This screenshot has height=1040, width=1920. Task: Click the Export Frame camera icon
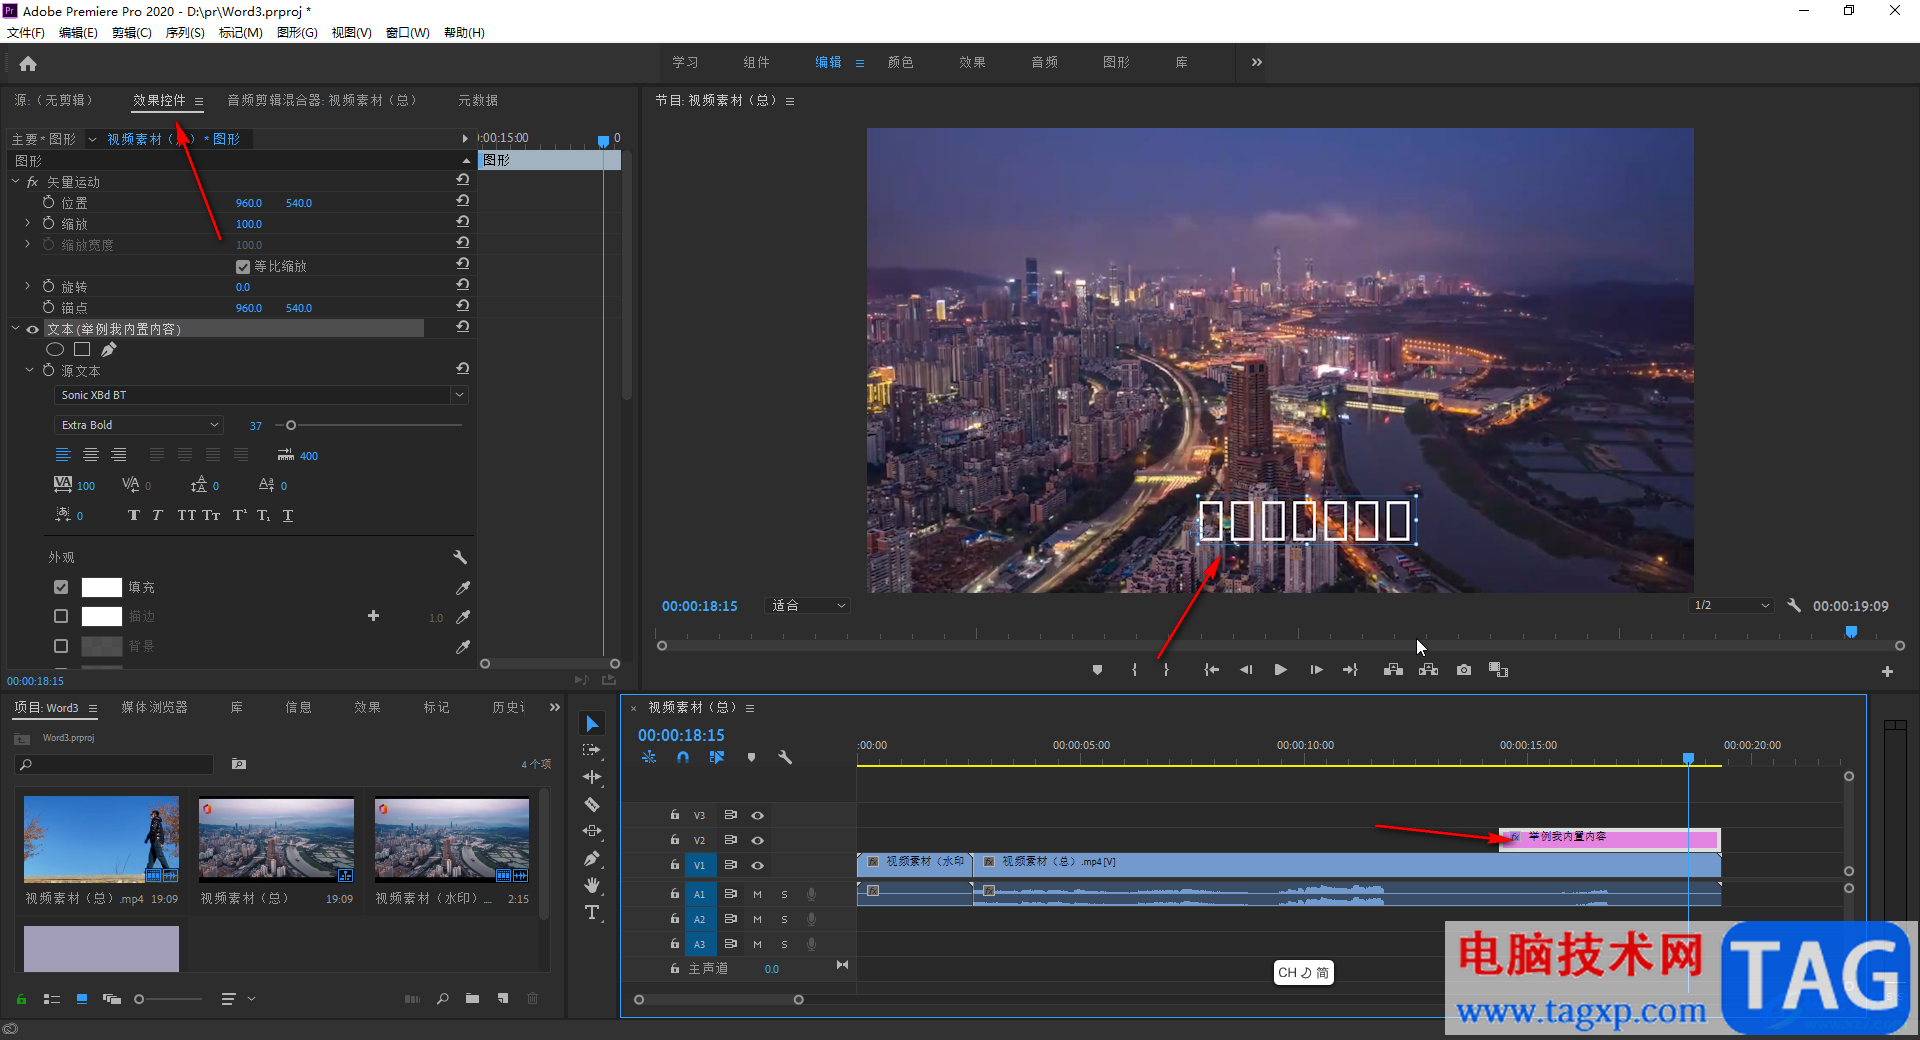[1463, 670]
